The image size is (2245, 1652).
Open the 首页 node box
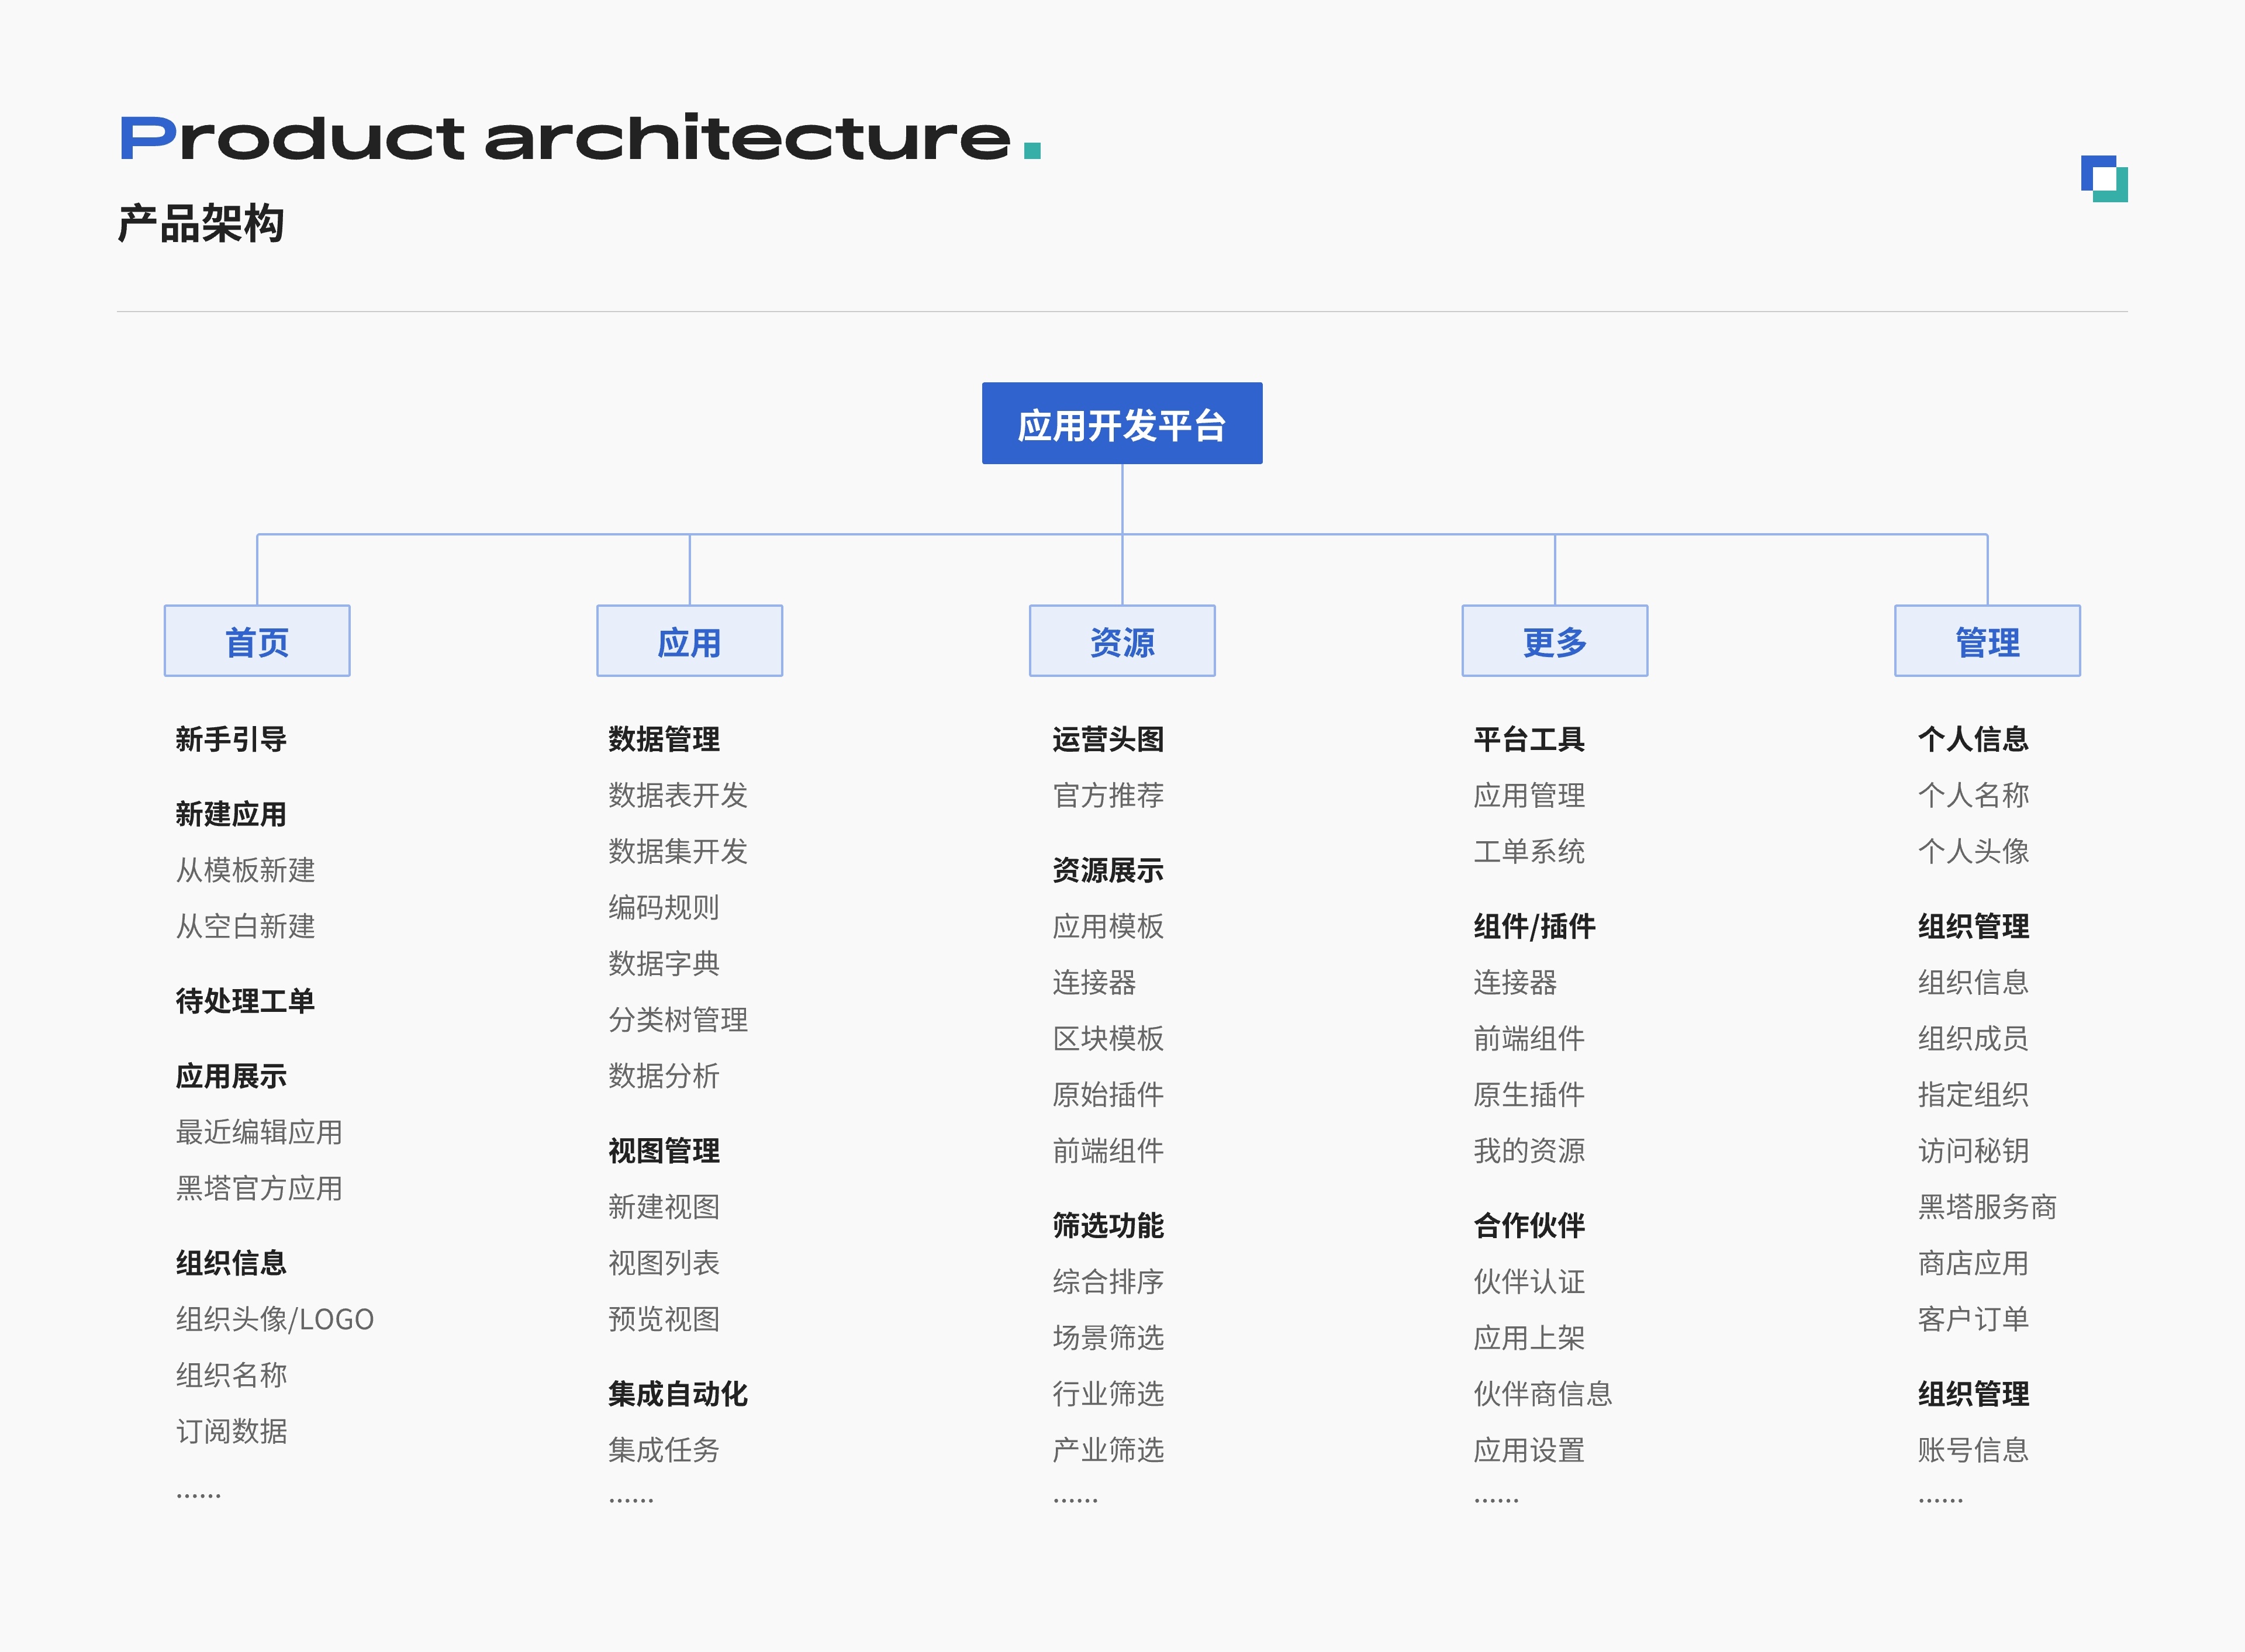click(257, 641)
